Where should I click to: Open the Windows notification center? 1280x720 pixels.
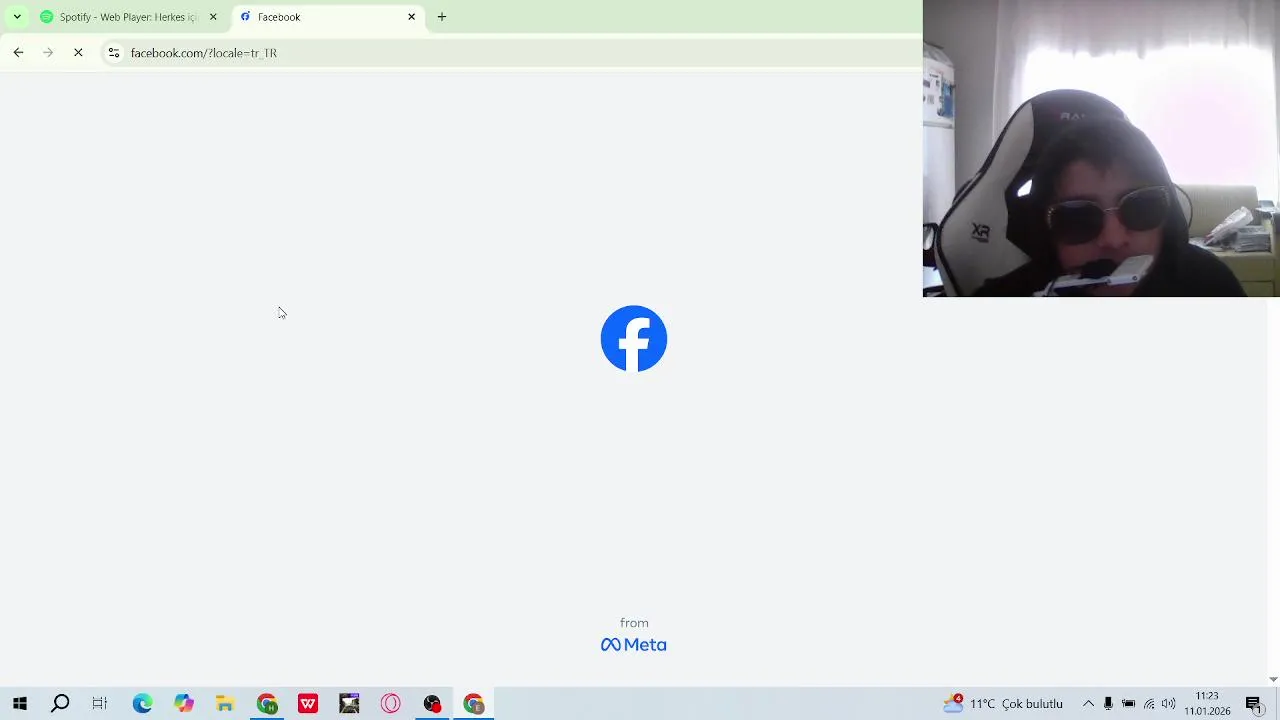(1254, 704)
